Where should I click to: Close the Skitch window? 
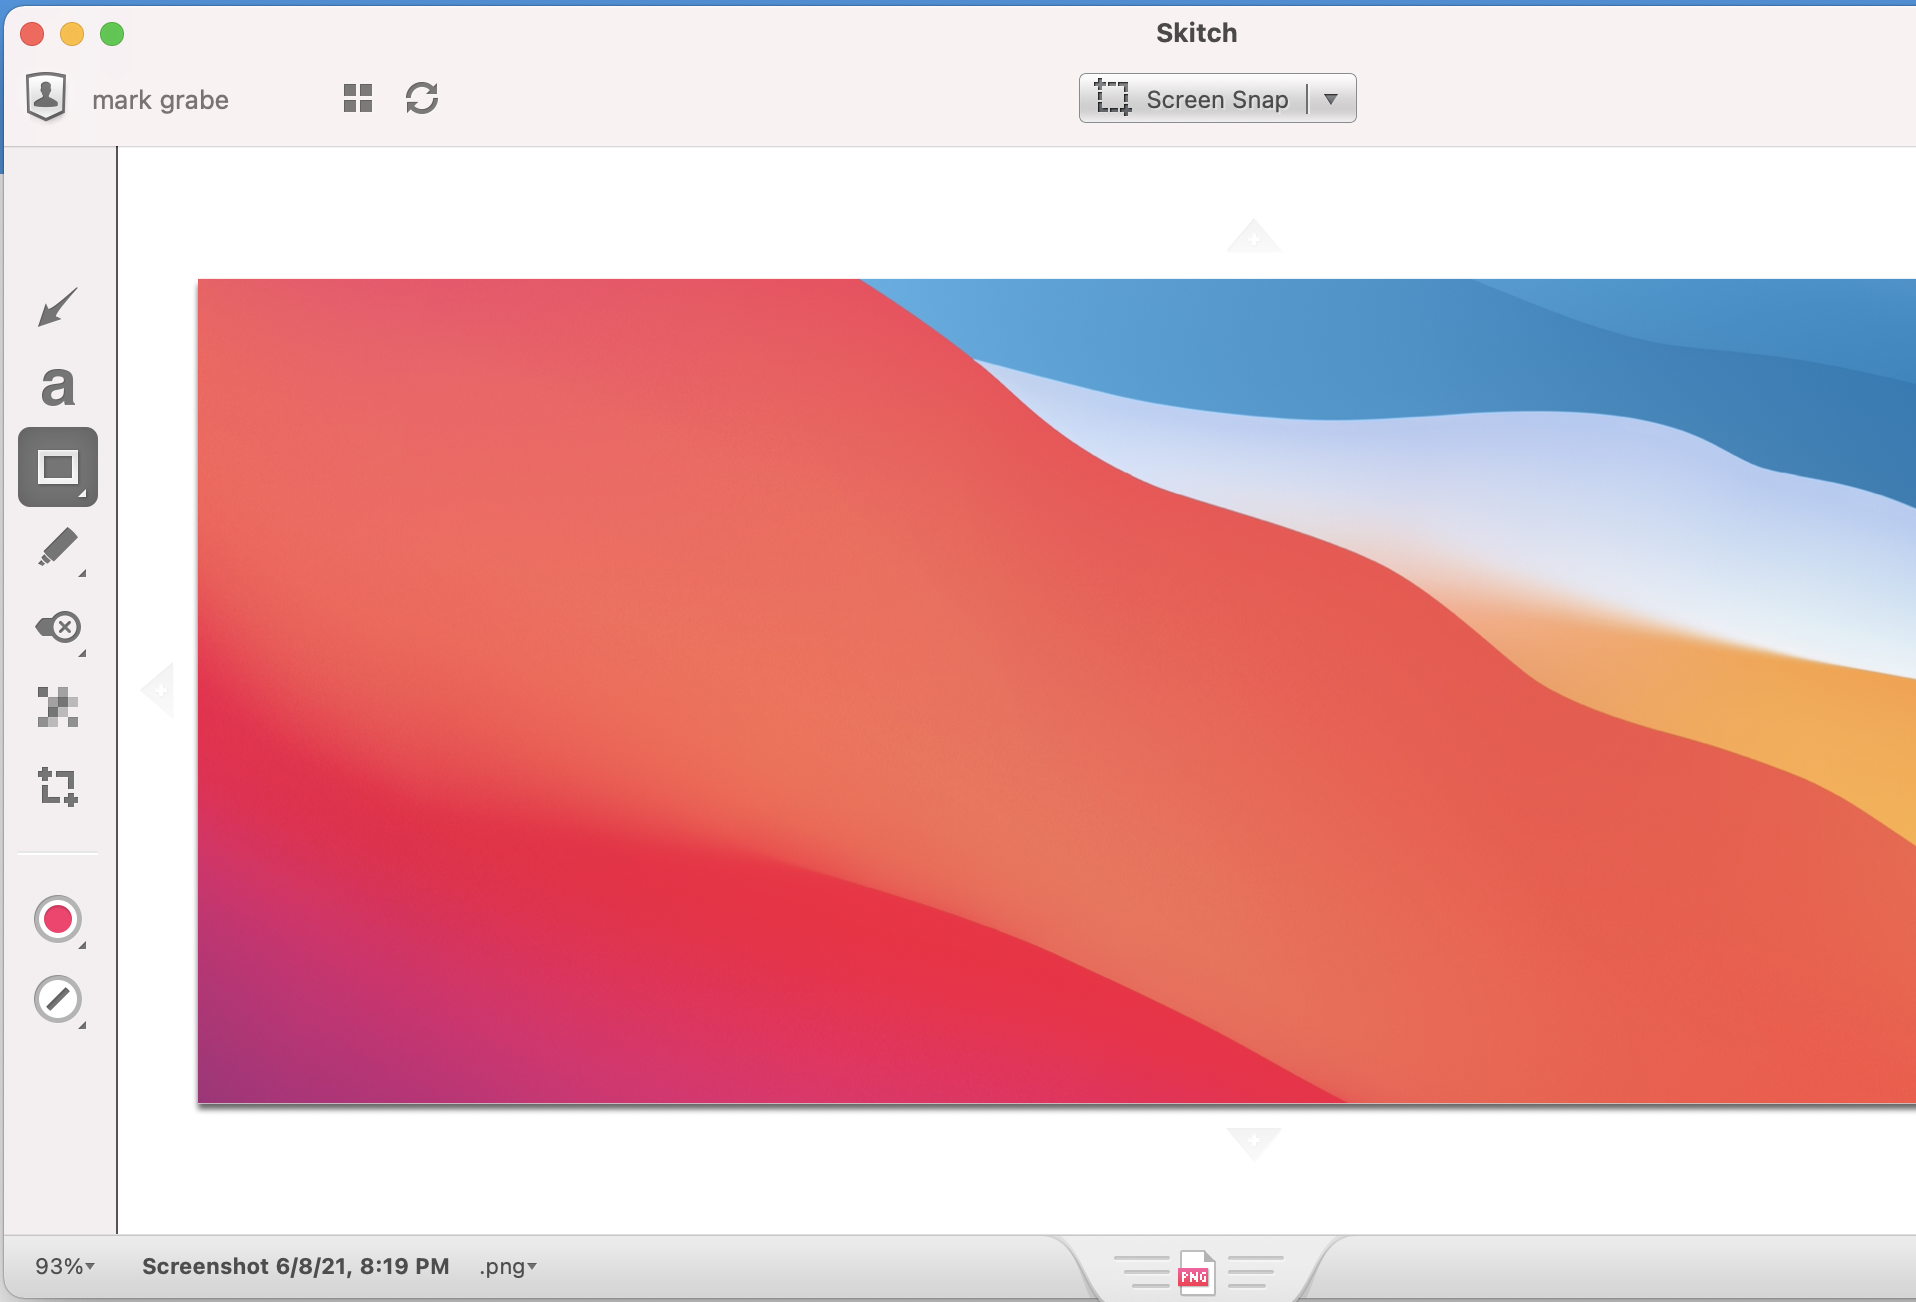point(32,34)
